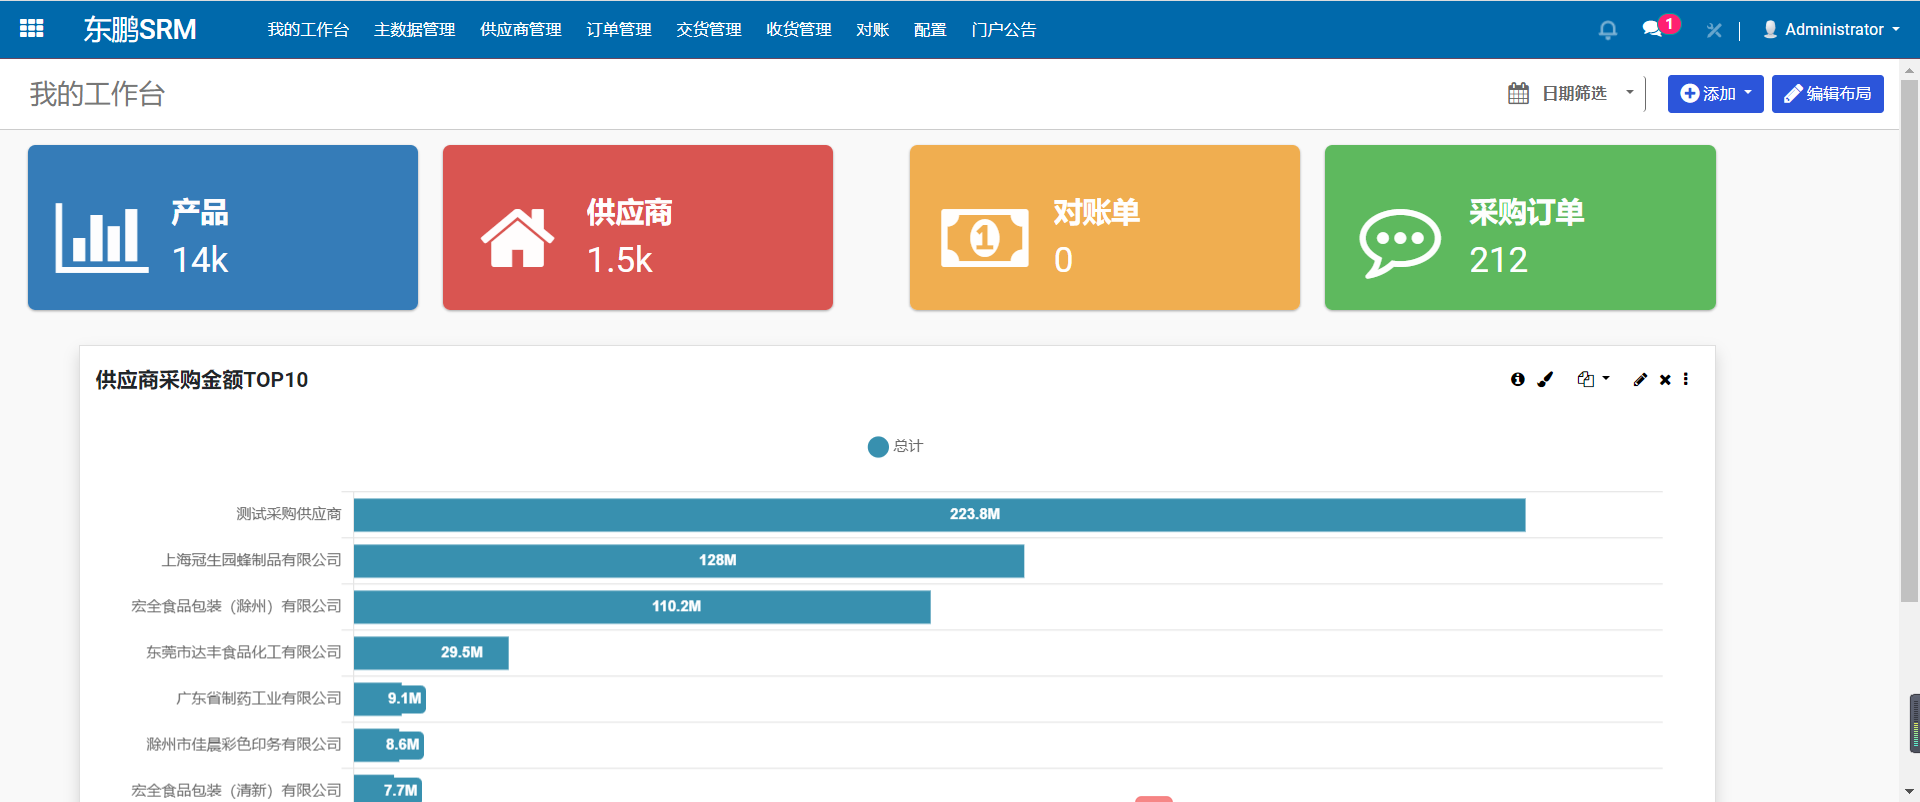Click the 8.6M bar for 滁州市佳晨彩色印务
1920x802 pixels.
tap(389, 745)
